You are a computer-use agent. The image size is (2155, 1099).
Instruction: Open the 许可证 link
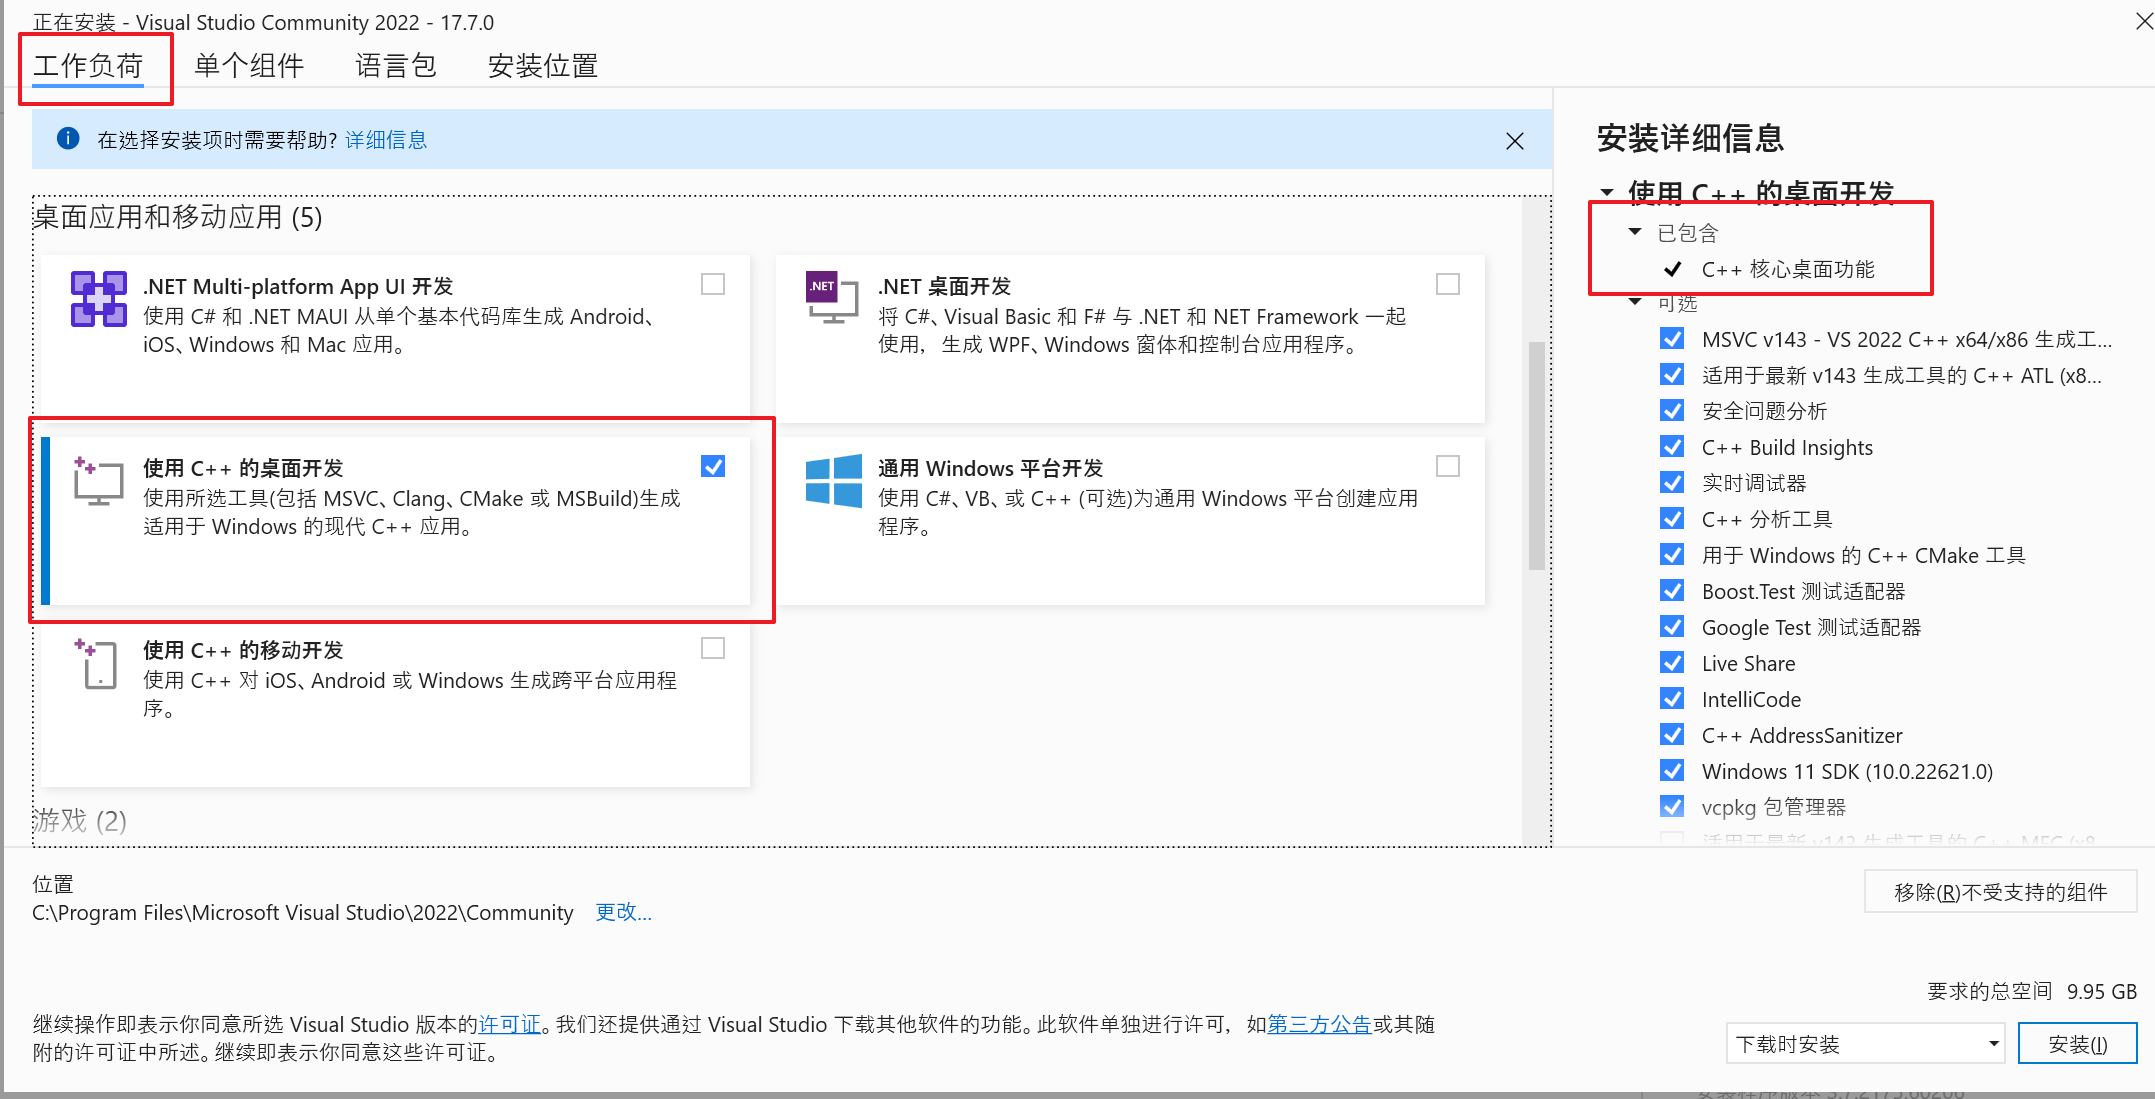[x=509, y=1024]
